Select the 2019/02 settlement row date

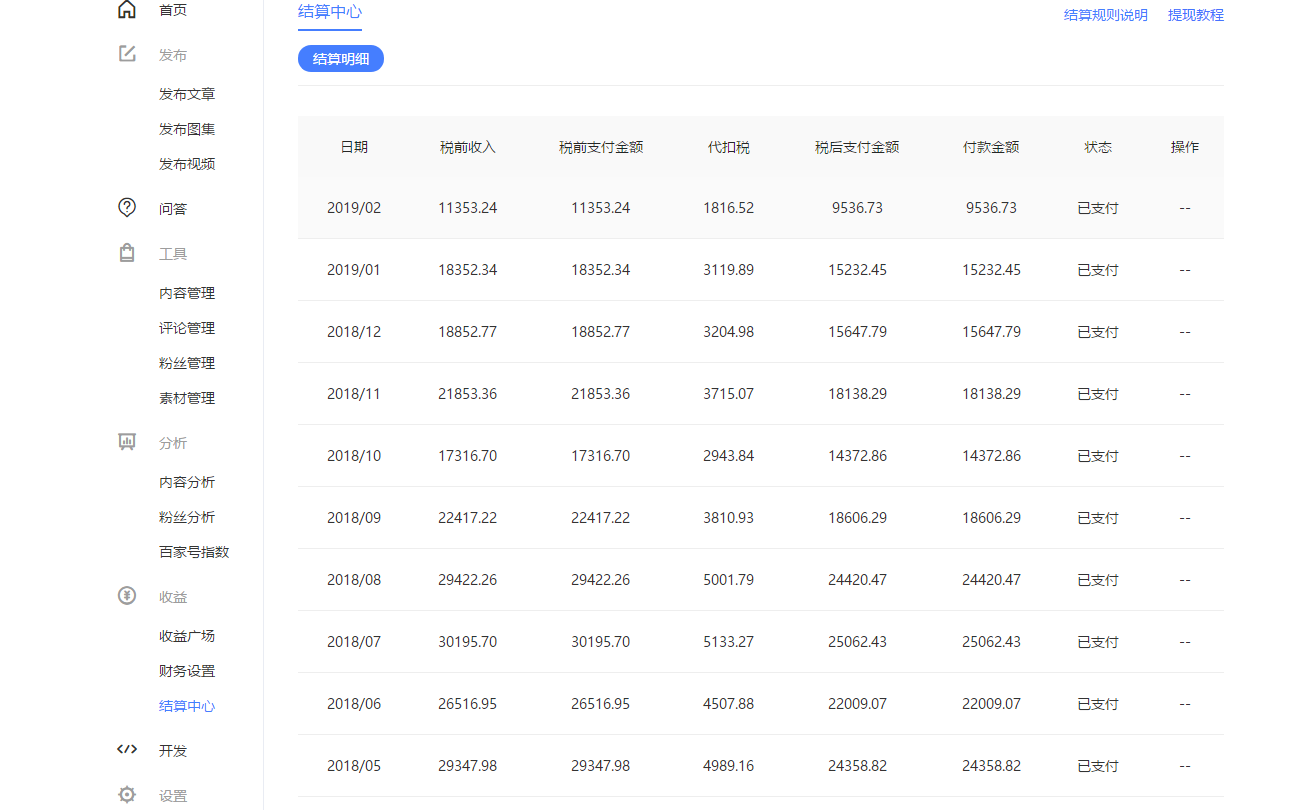(x=354, y=208)
